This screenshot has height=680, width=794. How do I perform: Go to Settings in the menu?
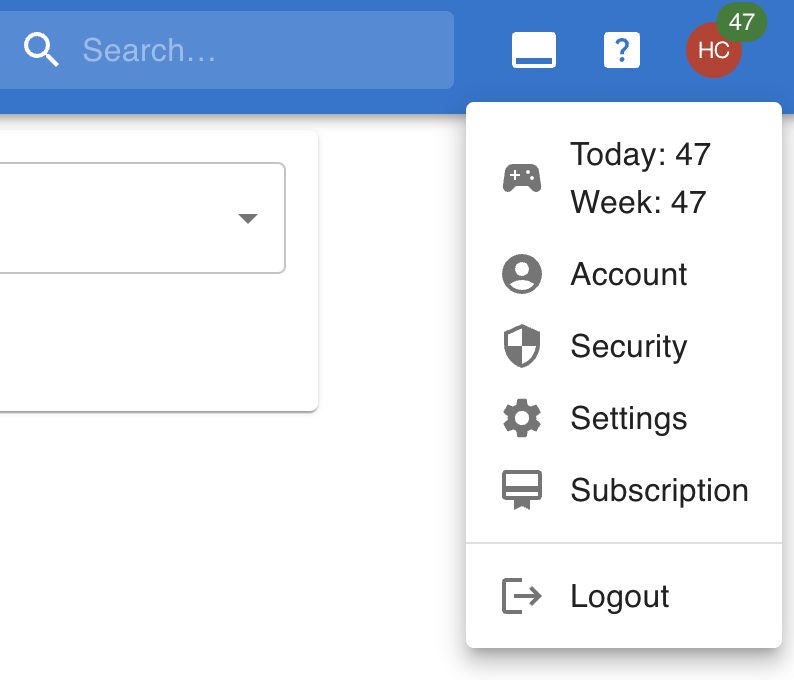tap(628, 419)
